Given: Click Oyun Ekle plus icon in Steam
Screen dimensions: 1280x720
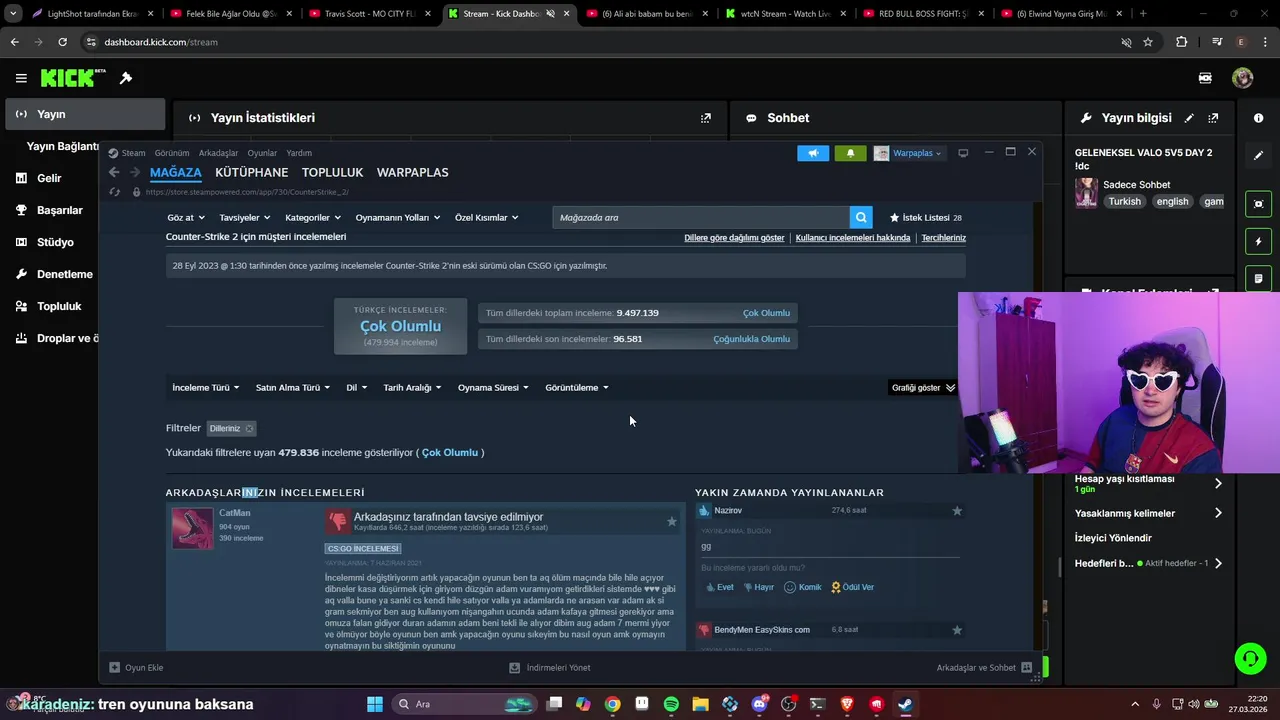Looking at the screenshot, I should (115, 667).
